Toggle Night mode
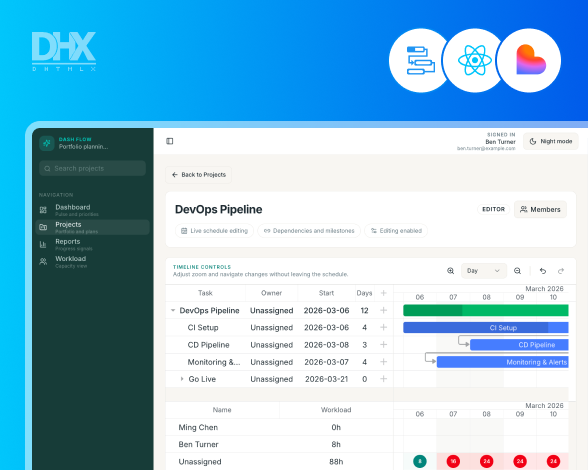The width and height of the screenshot is (588, 470). pyautogui.click(x=550, y=141)
